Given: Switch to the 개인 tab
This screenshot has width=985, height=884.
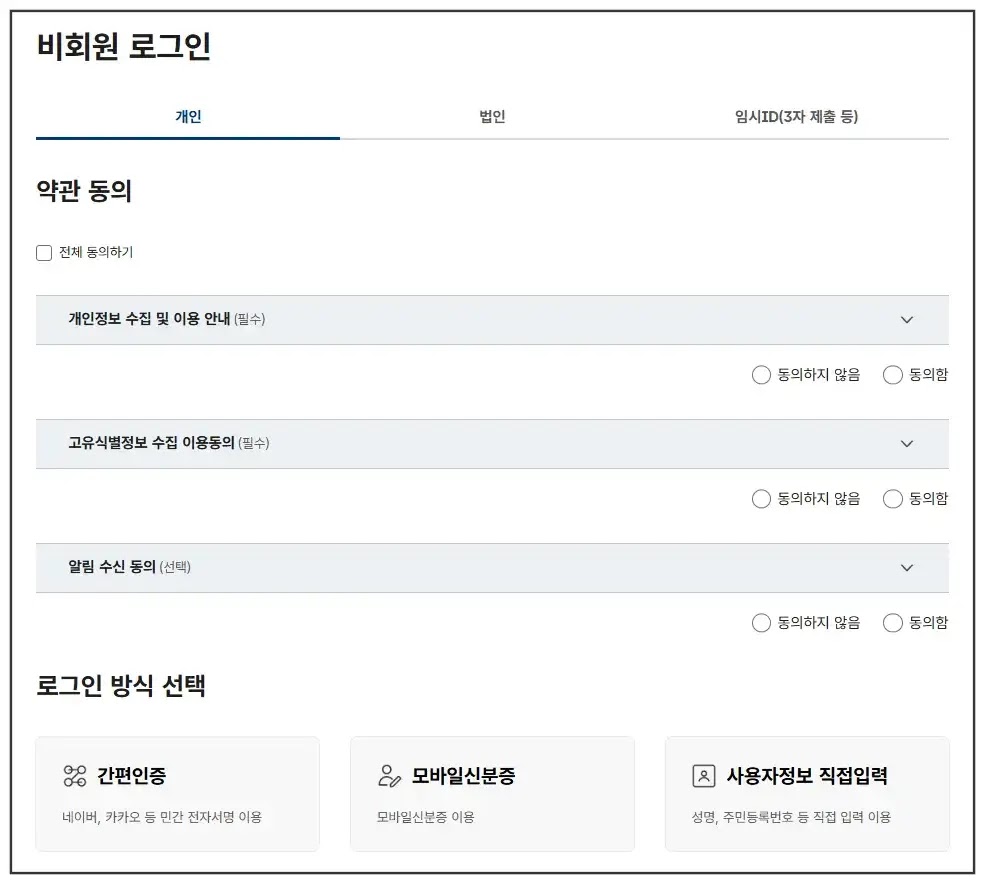Looking at the screenshot, I should coord(188,117).
